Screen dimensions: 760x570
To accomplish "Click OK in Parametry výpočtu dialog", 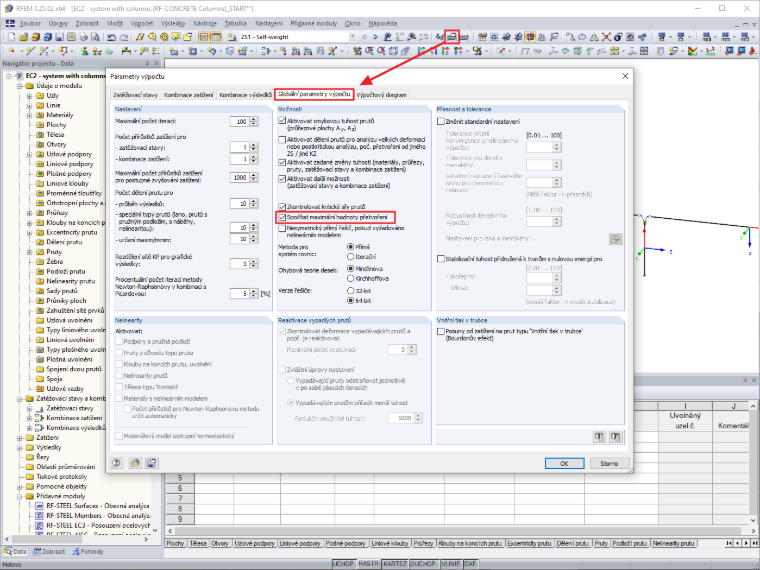I will [x=564, y=463].
